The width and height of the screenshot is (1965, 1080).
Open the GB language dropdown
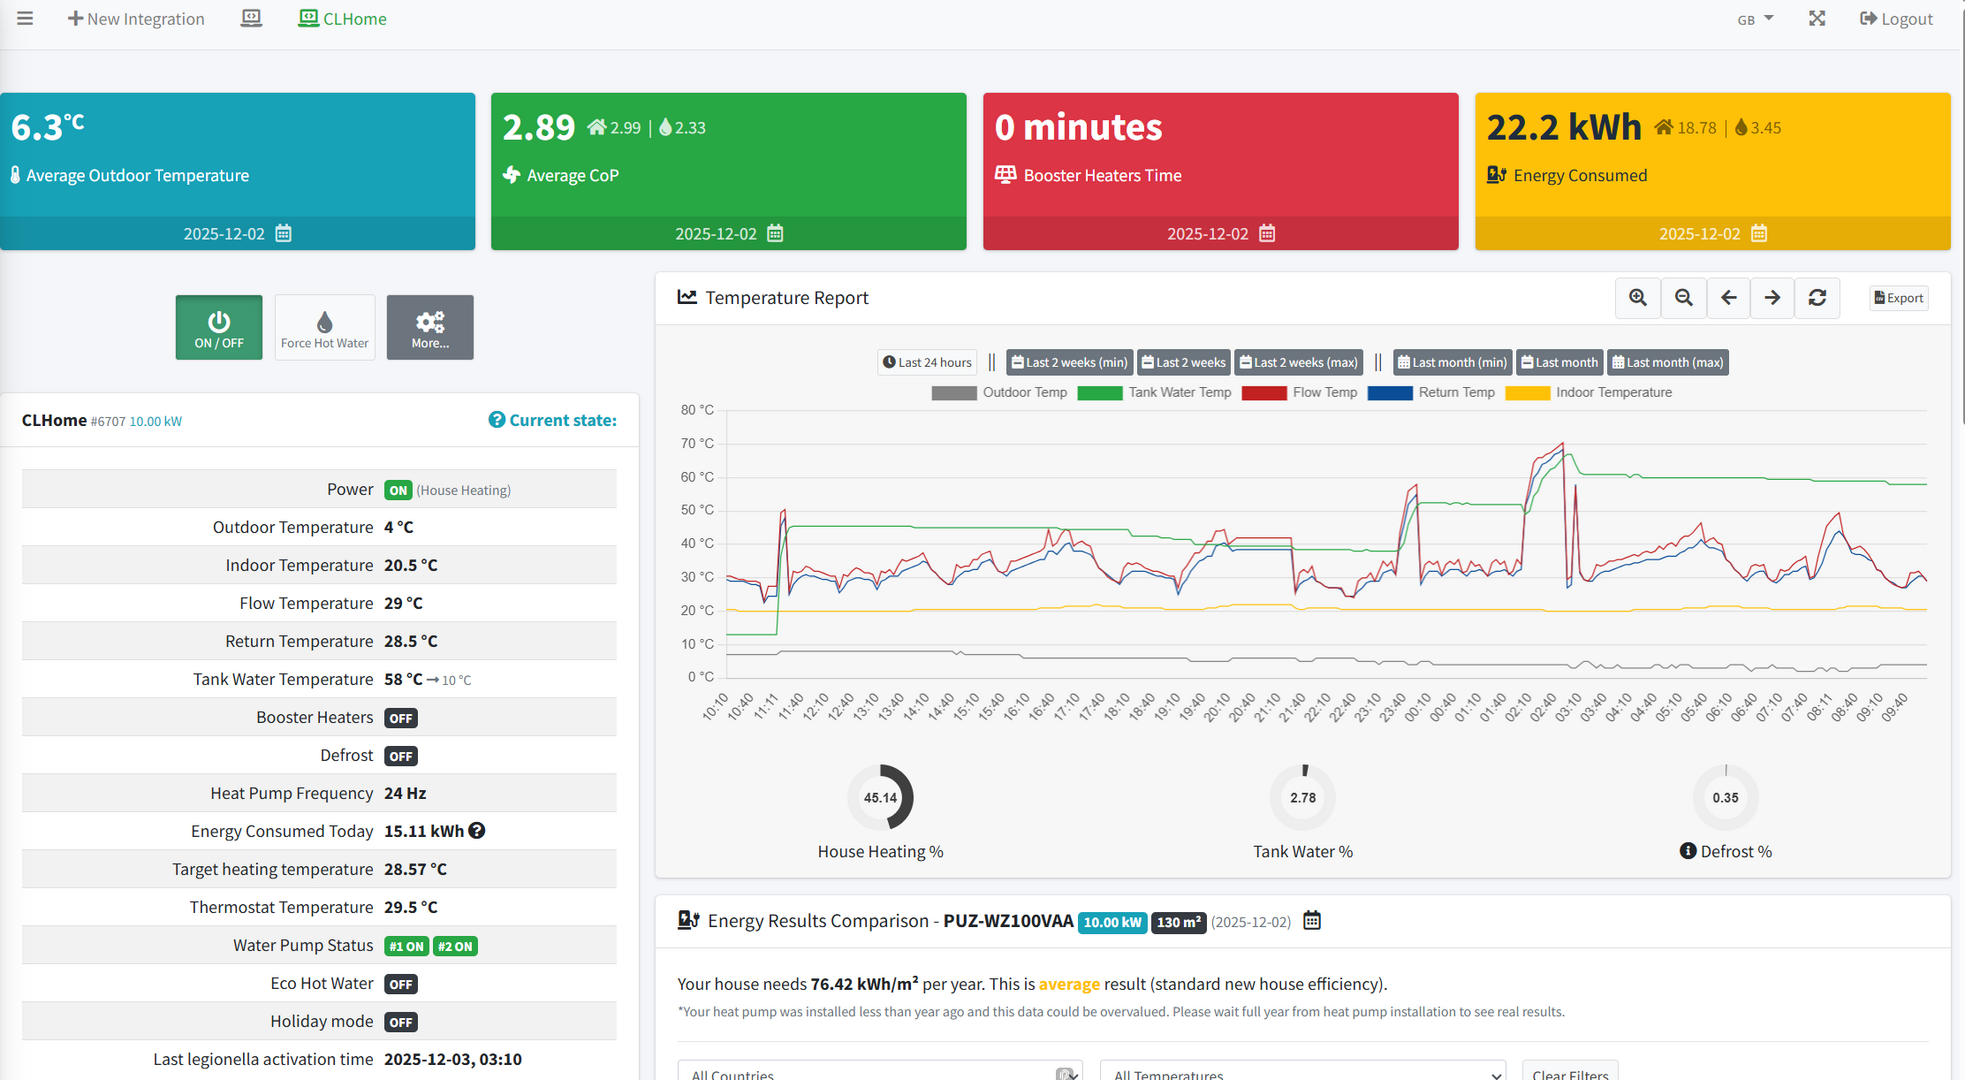[1755, 19]
